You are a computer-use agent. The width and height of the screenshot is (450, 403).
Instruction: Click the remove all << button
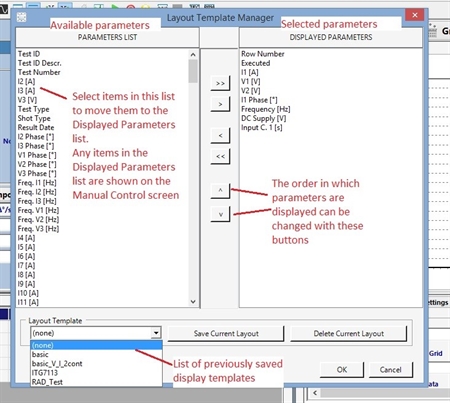[220, 156]
